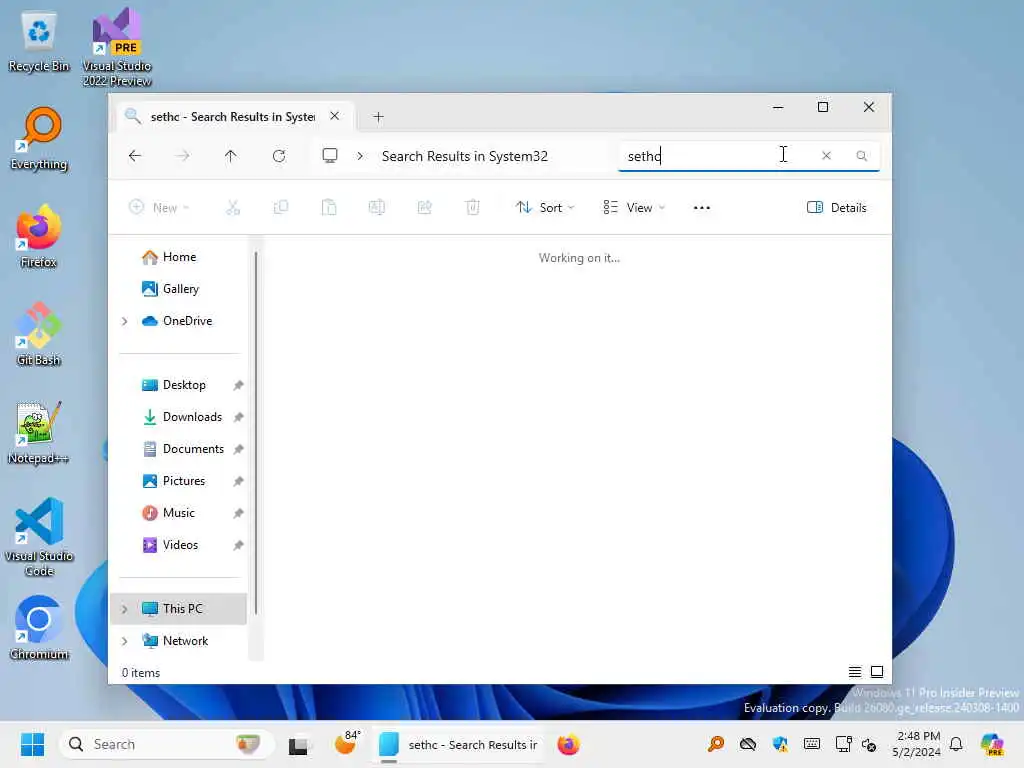Click the PC icon in address bar

[330, 155]
